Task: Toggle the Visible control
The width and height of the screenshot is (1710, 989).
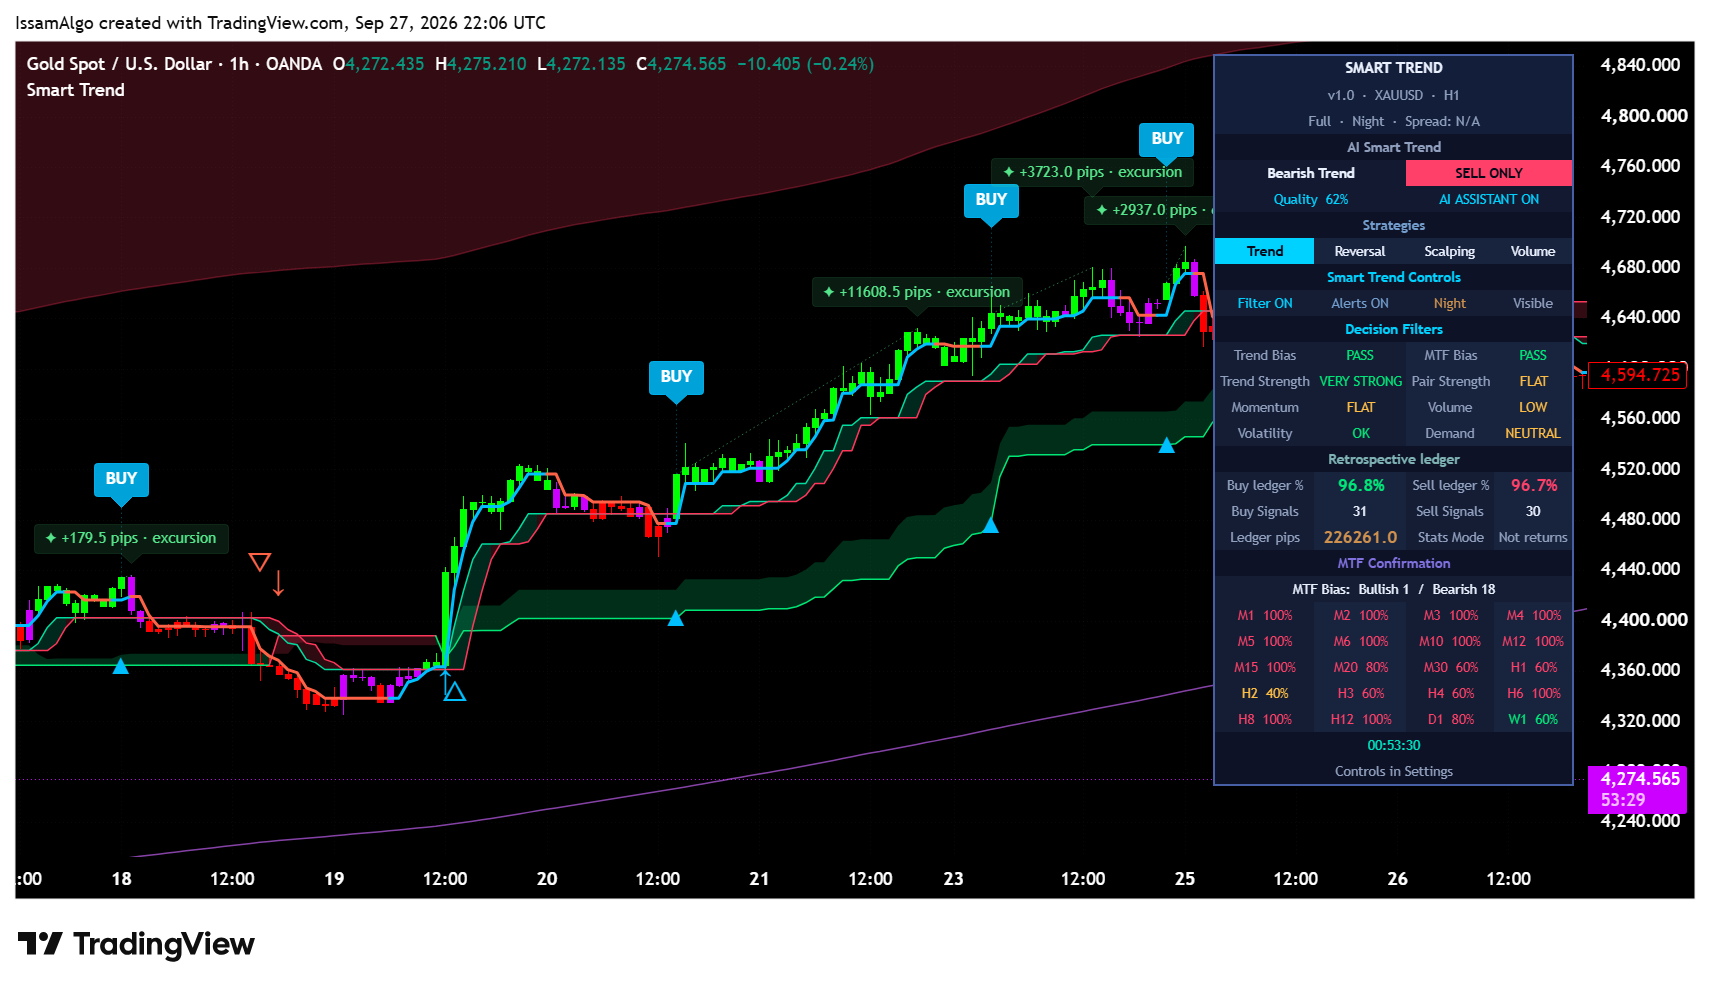Action: pyautogui.click(x=1532, y=303)
